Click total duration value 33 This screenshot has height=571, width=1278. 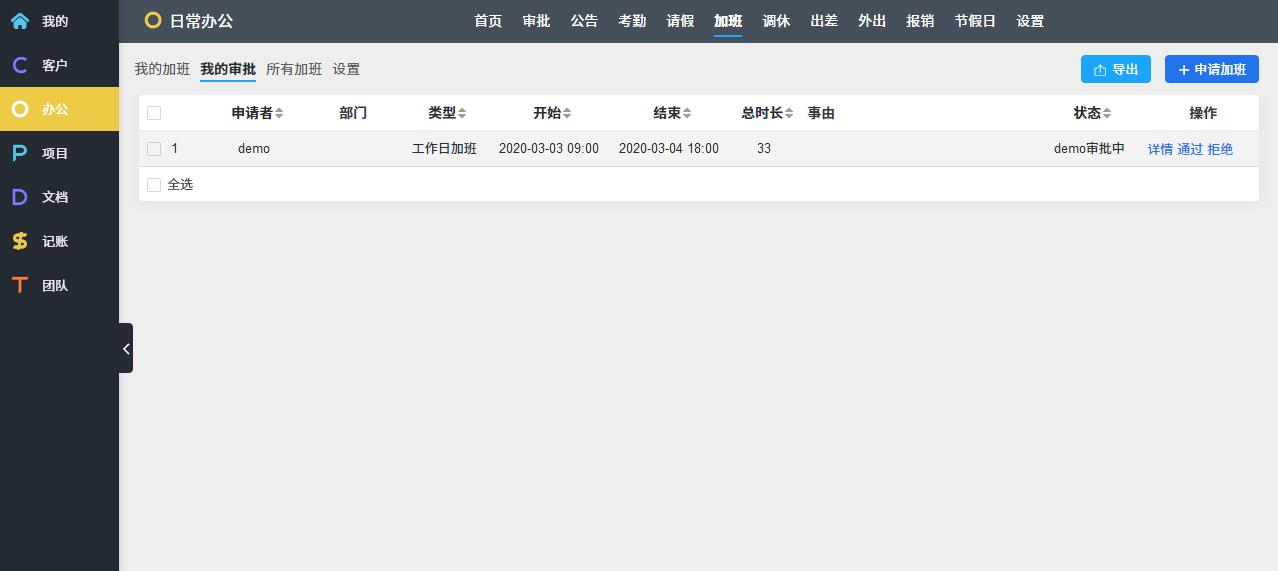(764, 149)
